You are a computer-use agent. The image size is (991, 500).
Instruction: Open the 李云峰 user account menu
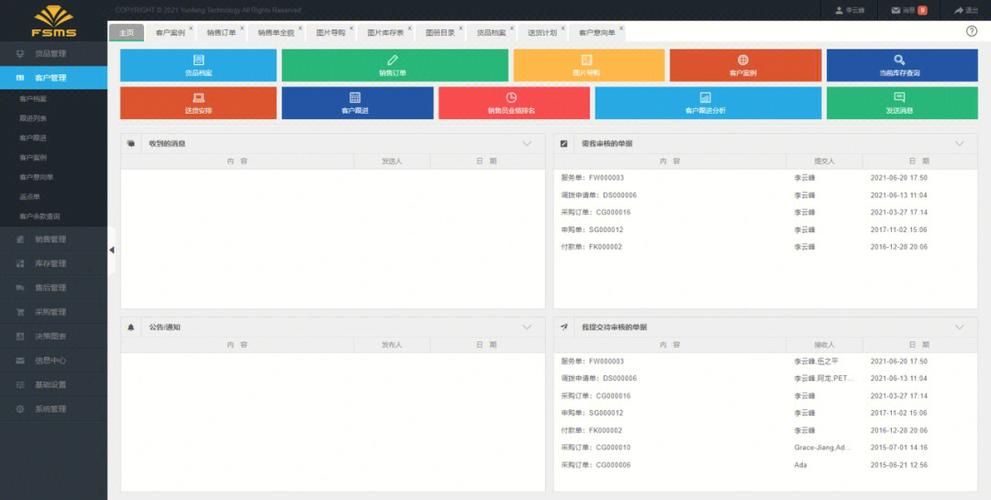click(x=850, y=10)
